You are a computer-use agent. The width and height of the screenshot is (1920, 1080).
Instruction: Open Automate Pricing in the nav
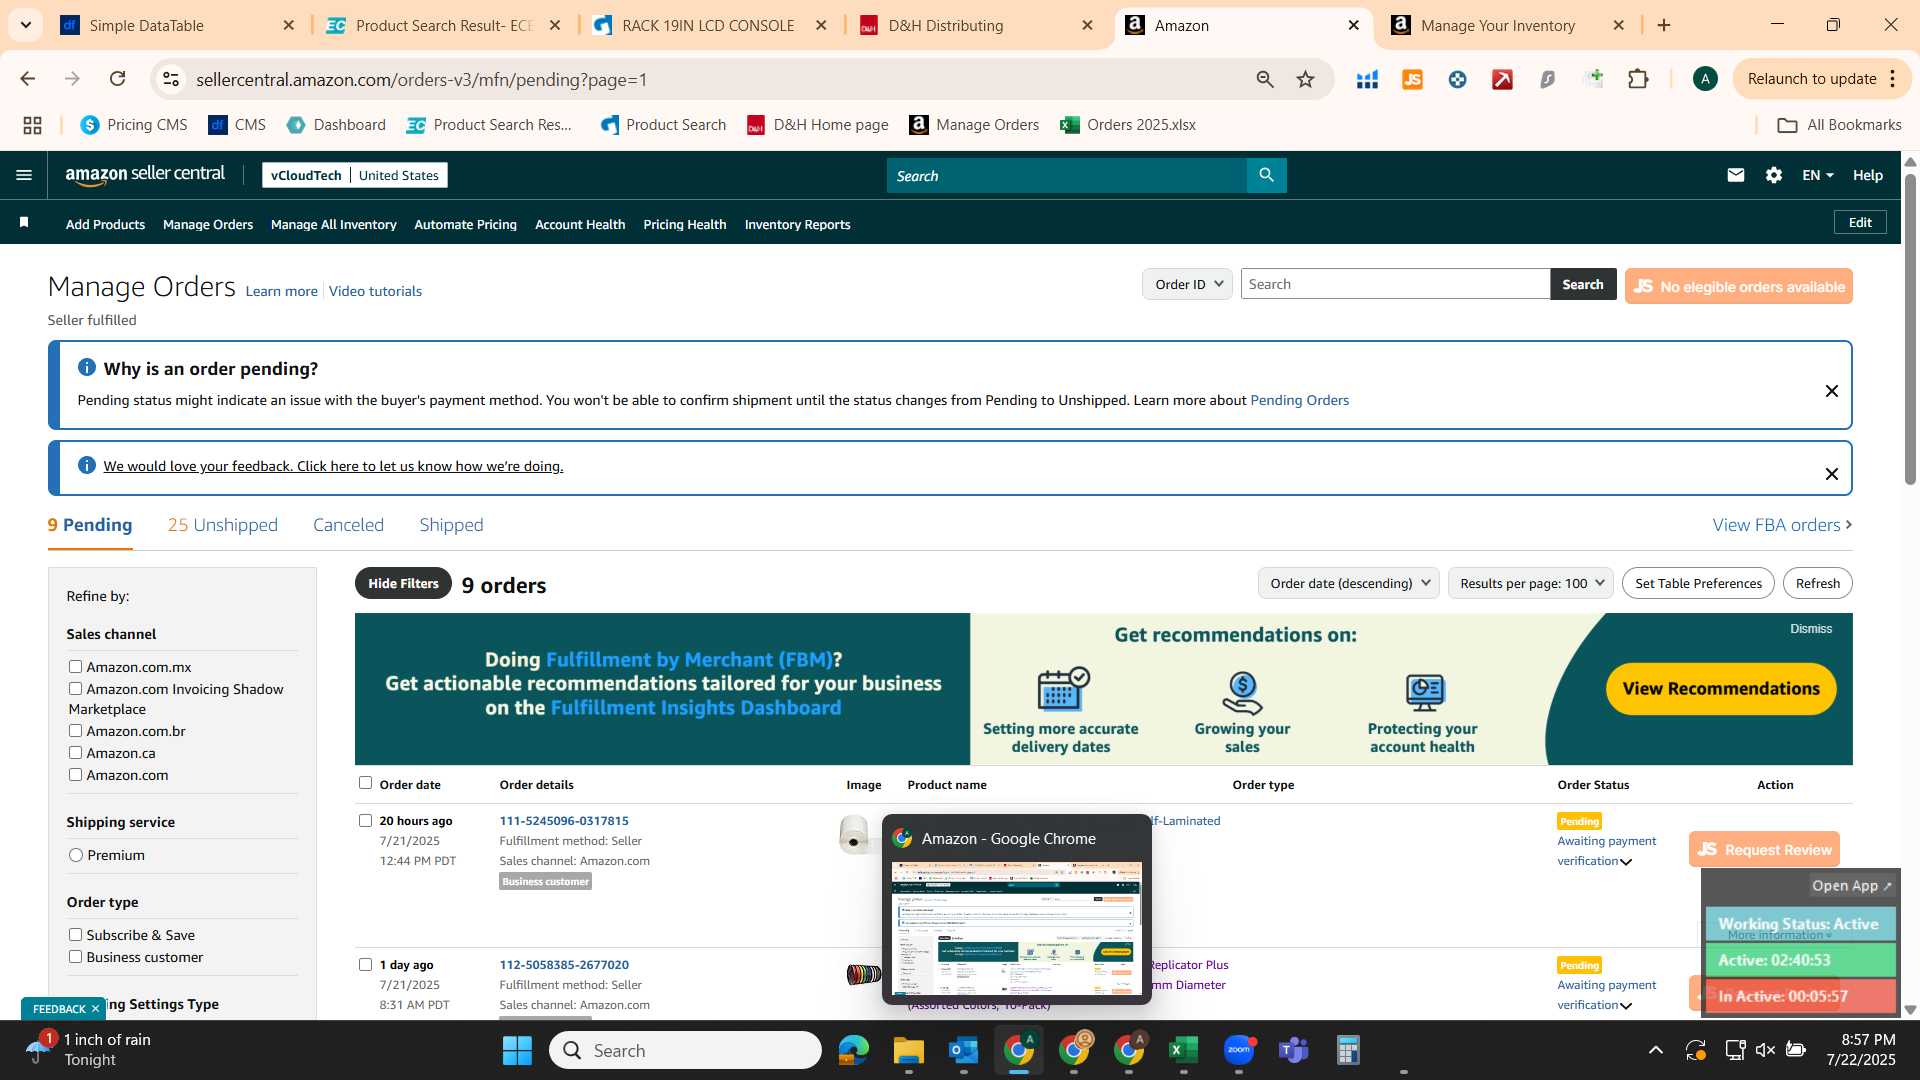465,224
